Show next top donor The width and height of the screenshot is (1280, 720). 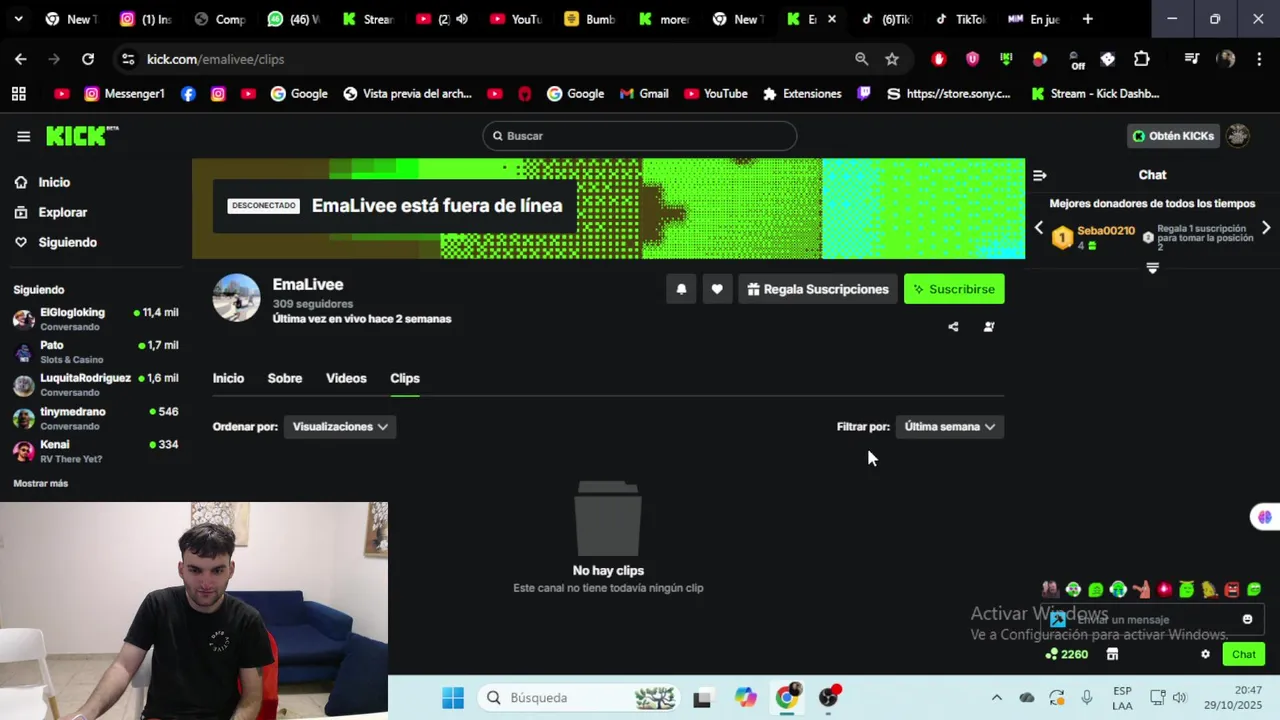[1266, 228]
